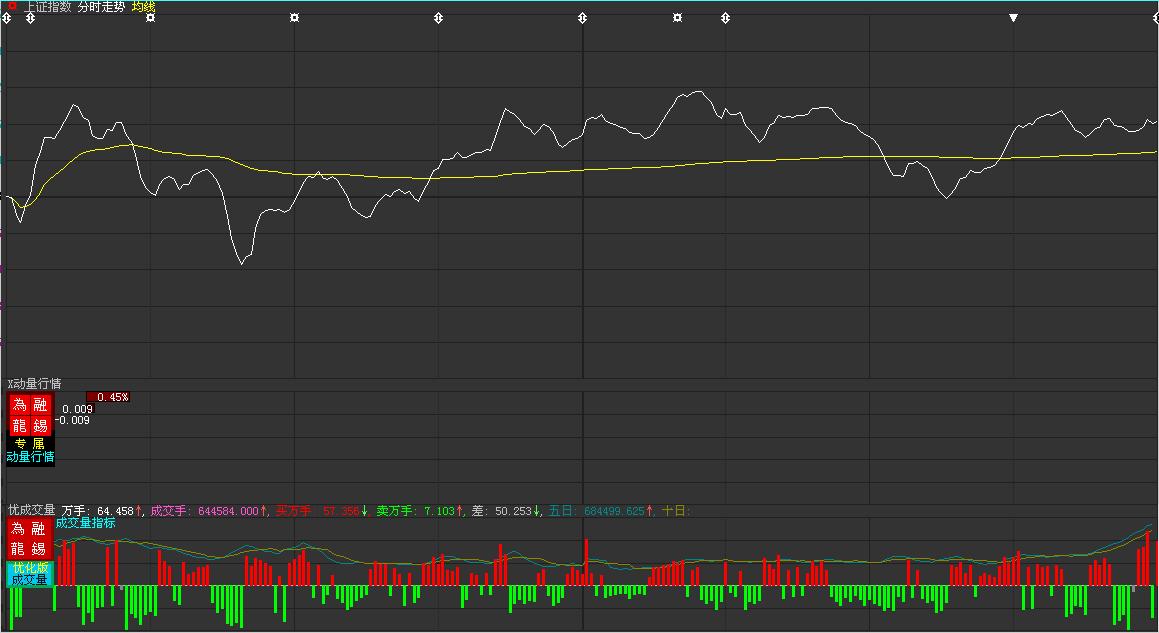
Task: Click the positive 0.009 value label
Action: pos(78,409)
